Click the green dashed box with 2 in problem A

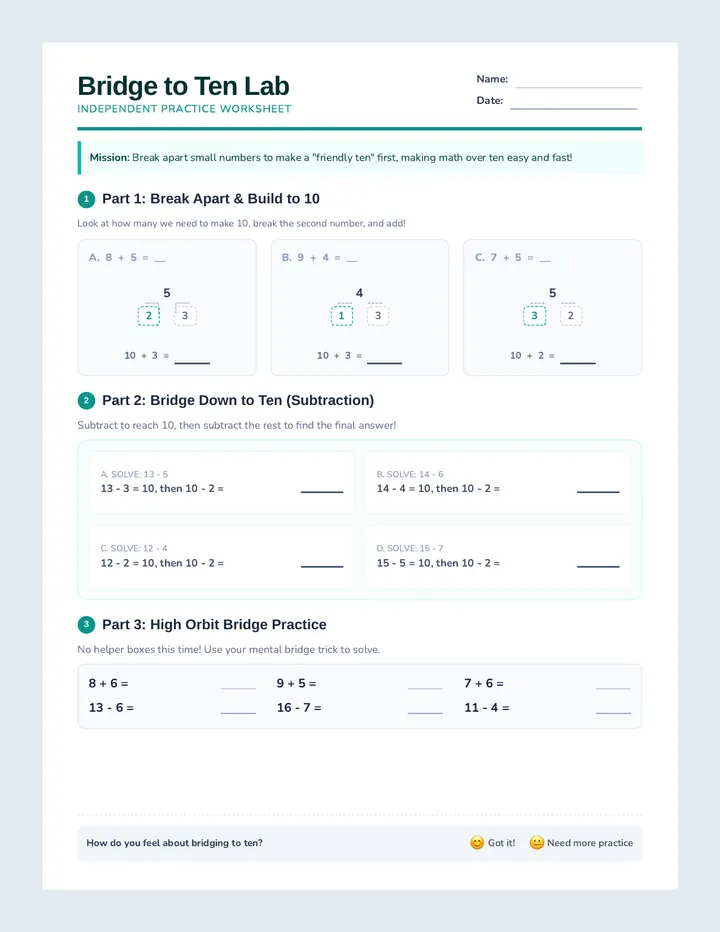(149, 316)
